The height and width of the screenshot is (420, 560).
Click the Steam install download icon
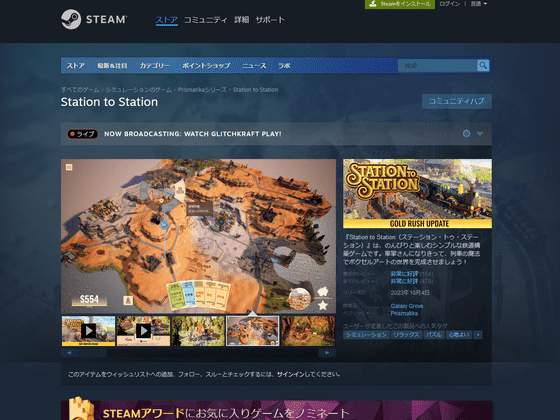[372, 4]
